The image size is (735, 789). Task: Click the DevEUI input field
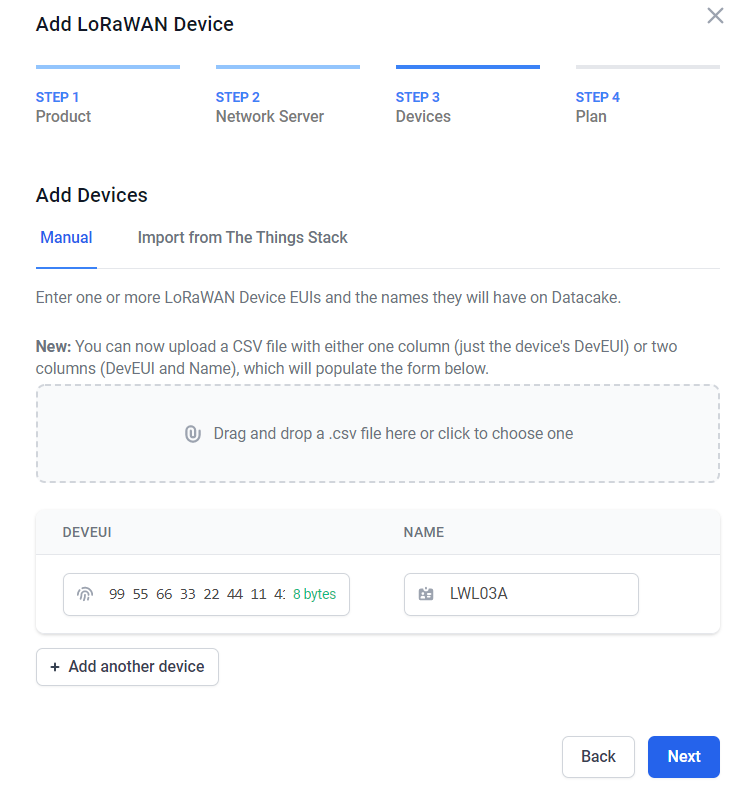tap(206, 594)
